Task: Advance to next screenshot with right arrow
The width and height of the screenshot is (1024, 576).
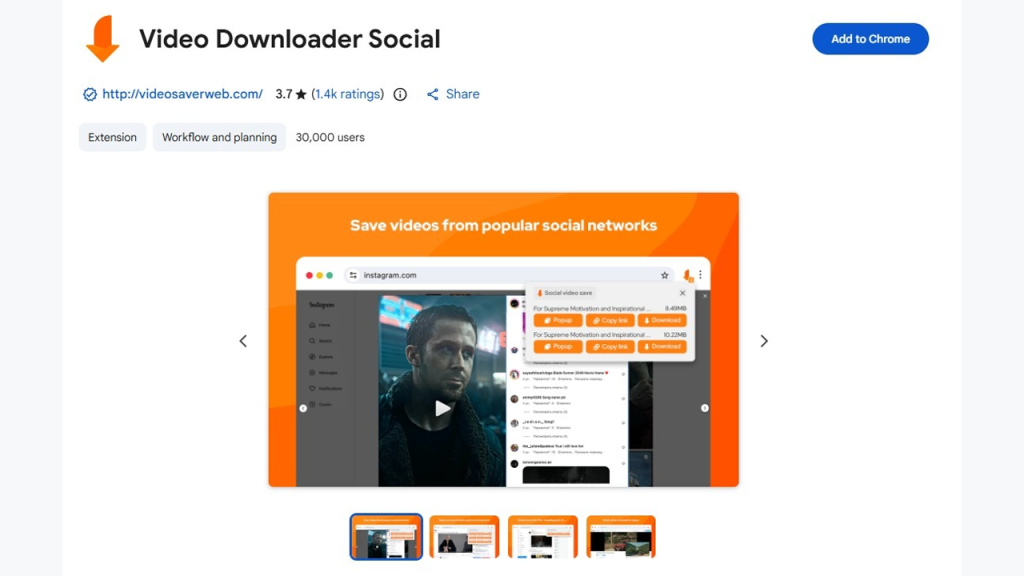Action: click(764, 341)
